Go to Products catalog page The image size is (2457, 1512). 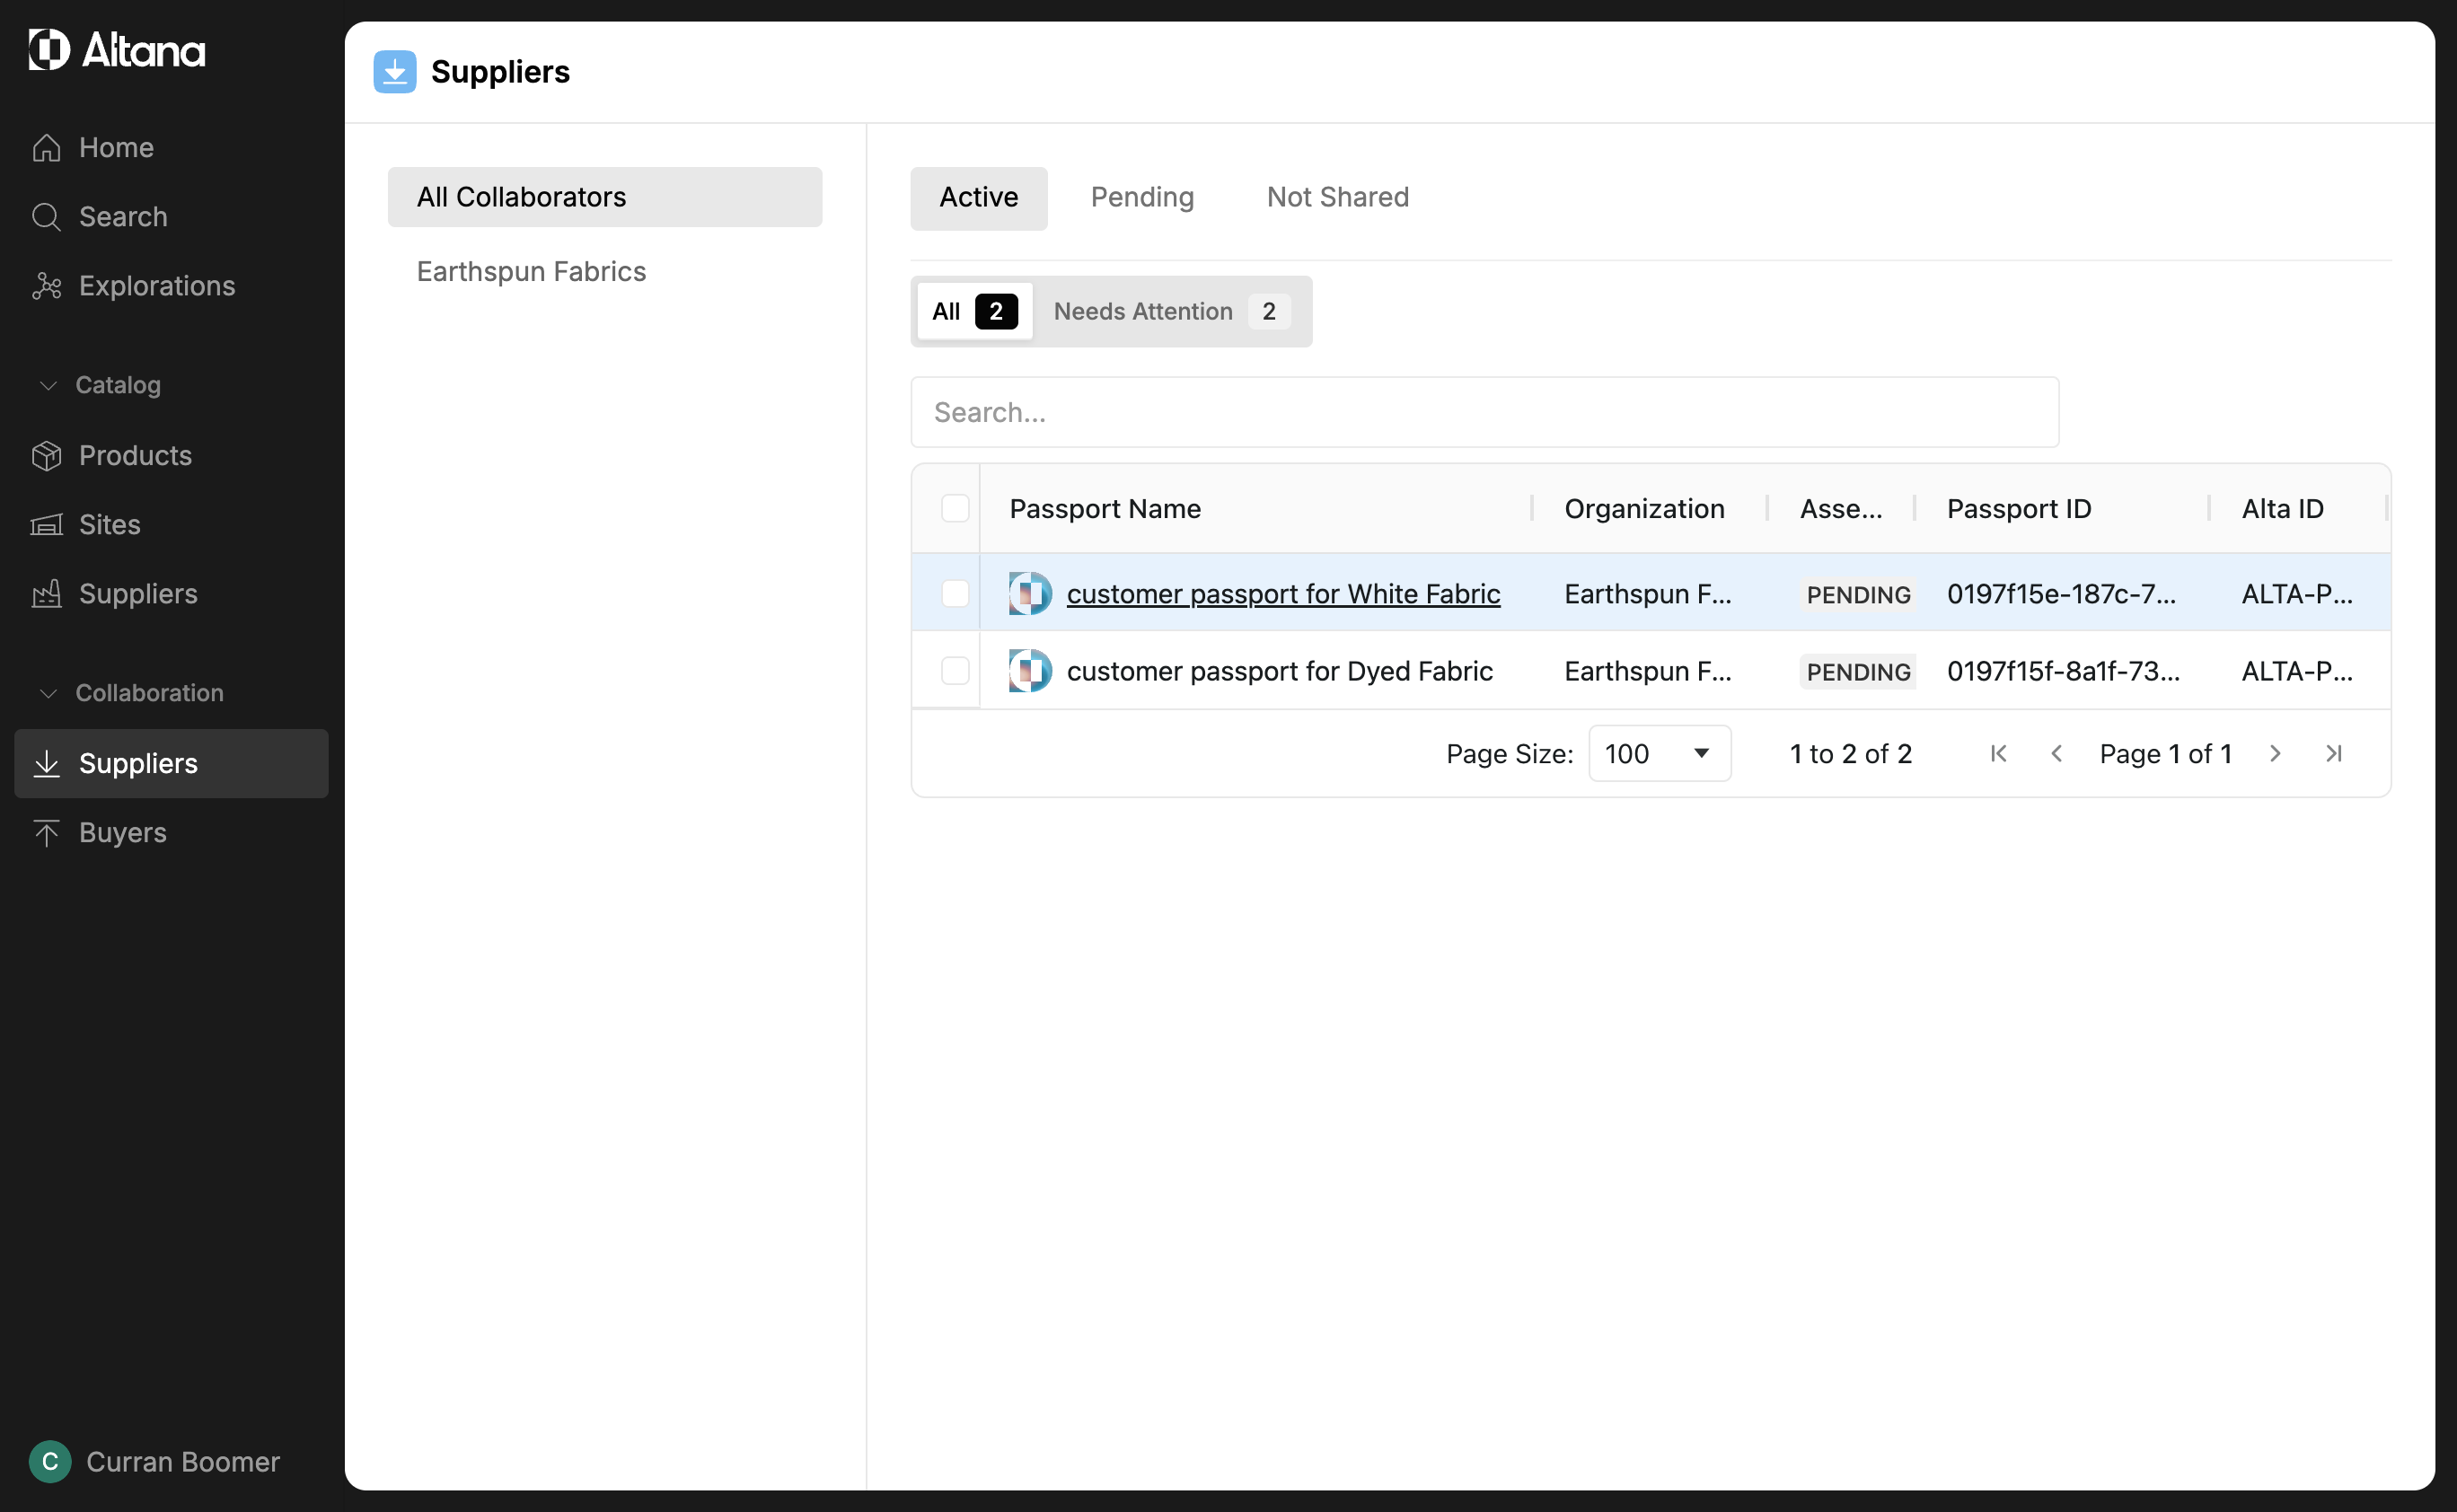(x=135, y=455)
